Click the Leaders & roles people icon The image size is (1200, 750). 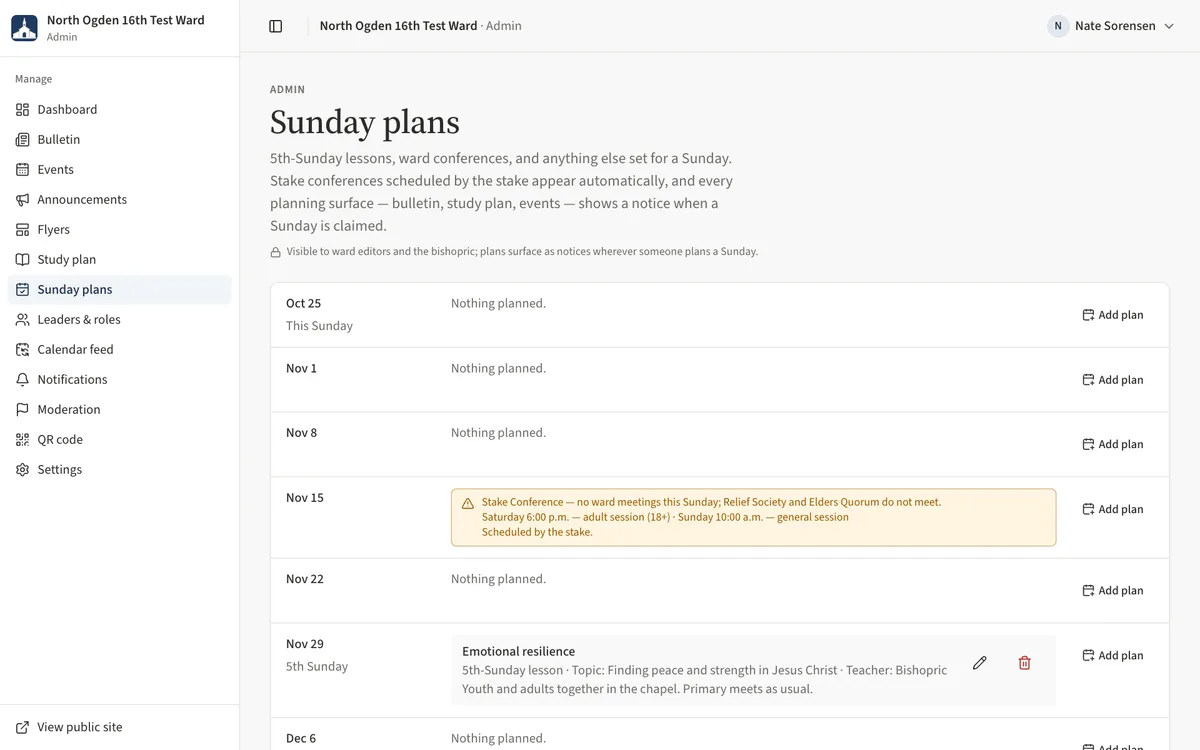23,320
